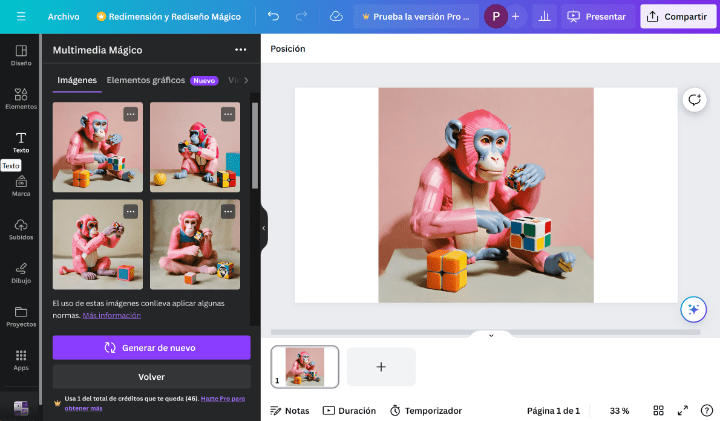Image resolution: width=720 pixels, height=421 pixels.
Task: Open grid view of pages
Action: point(658,410)
